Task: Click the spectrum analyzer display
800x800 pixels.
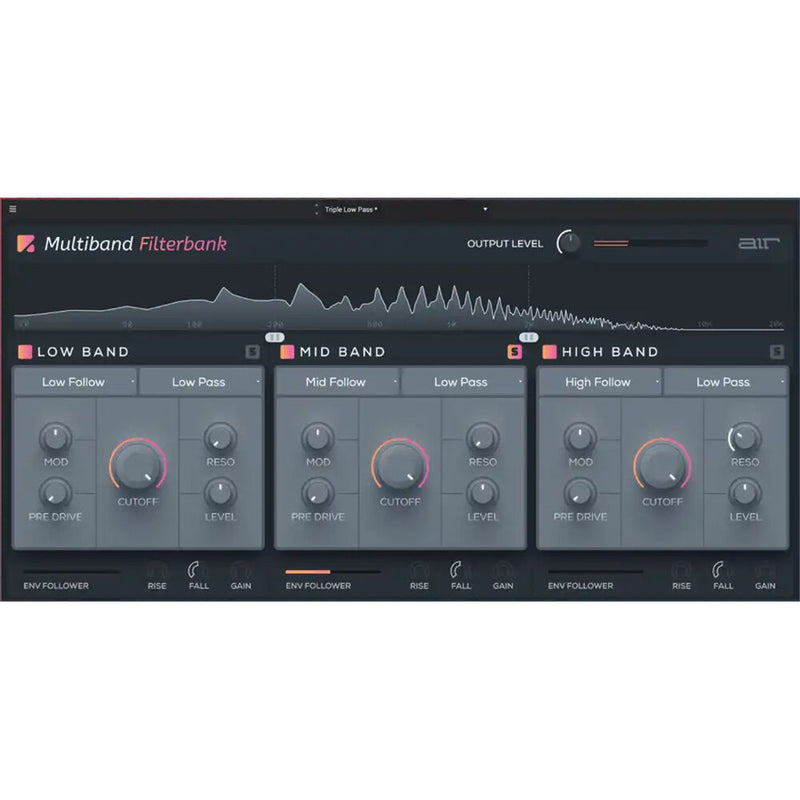Action: [x=400, y=300]
